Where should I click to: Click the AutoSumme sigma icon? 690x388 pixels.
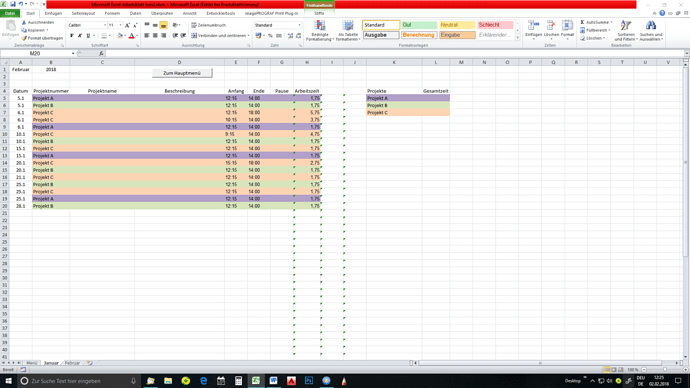pos(582,22)
